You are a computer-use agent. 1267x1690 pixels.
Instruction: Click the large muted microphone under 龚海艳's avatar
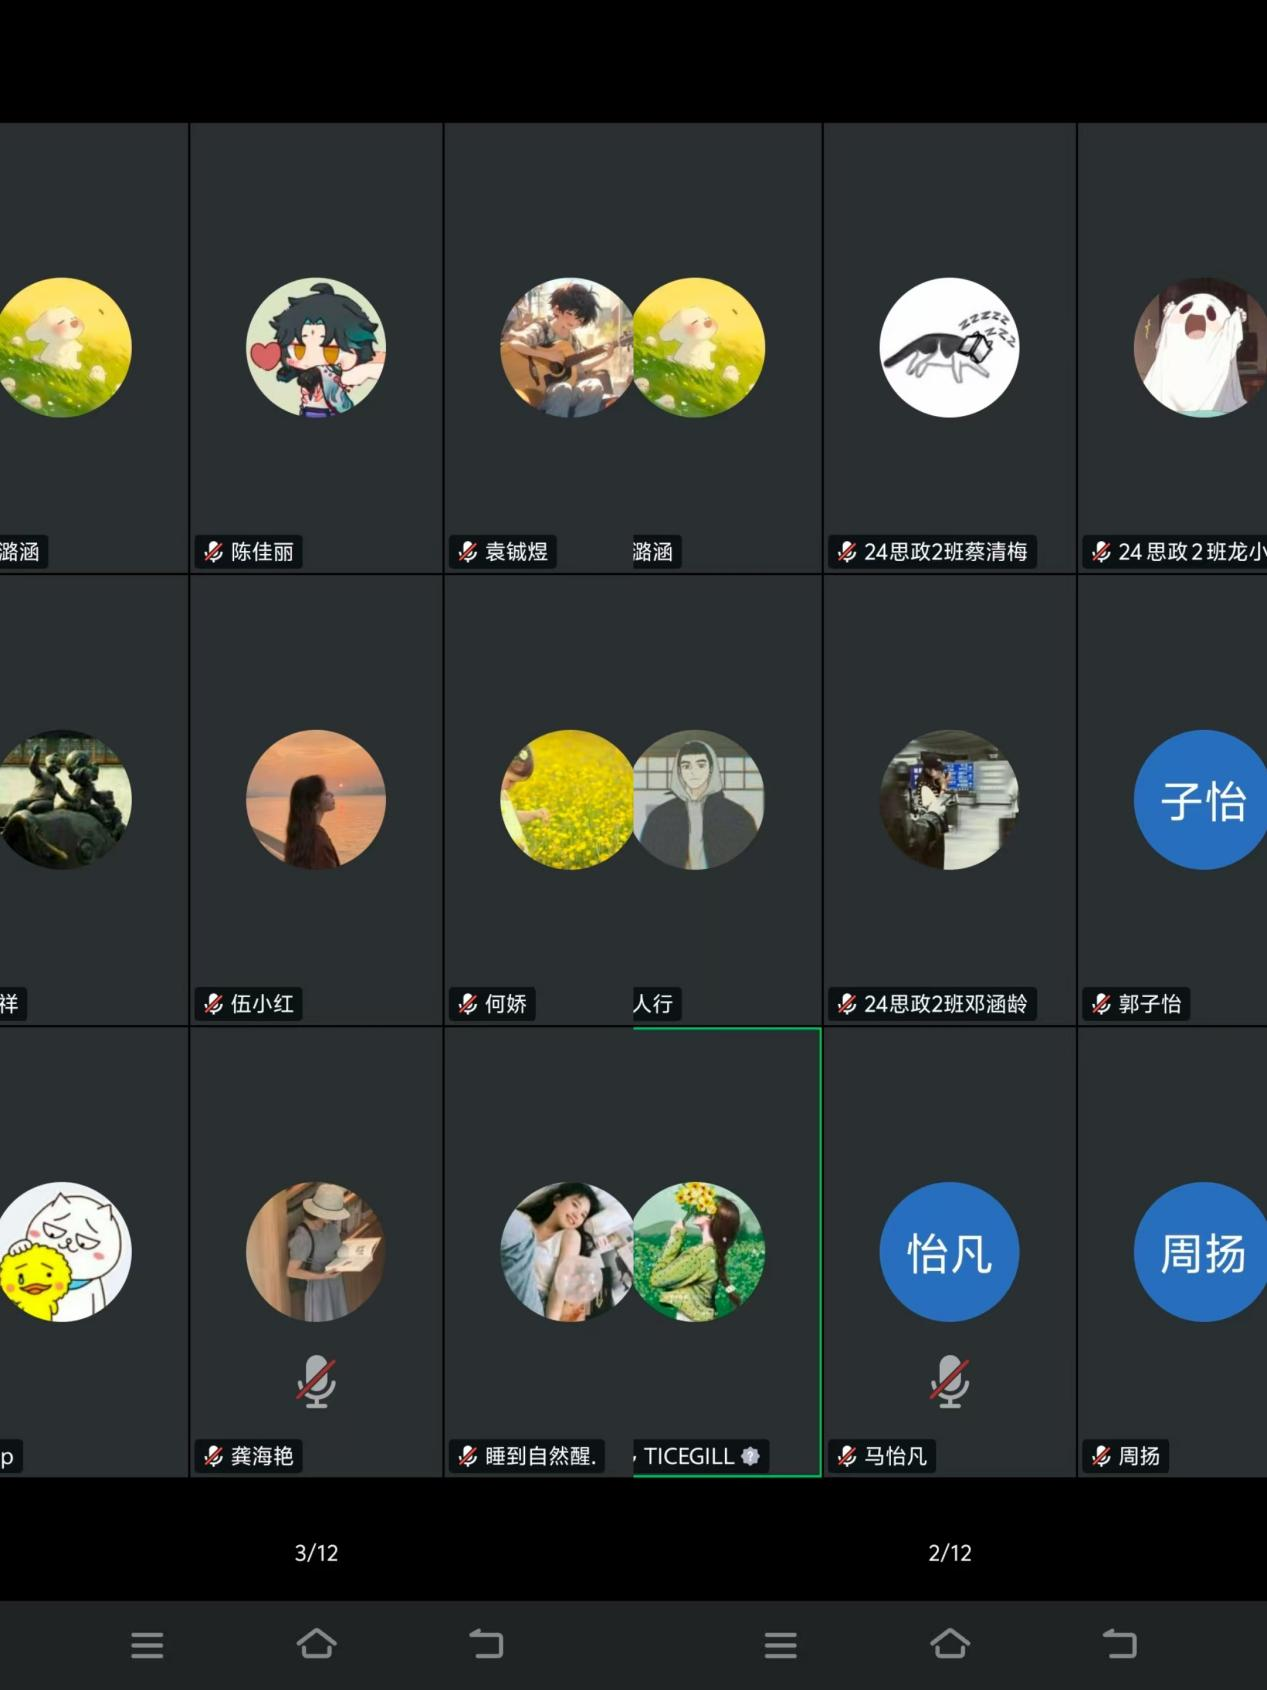(316, 1382)
